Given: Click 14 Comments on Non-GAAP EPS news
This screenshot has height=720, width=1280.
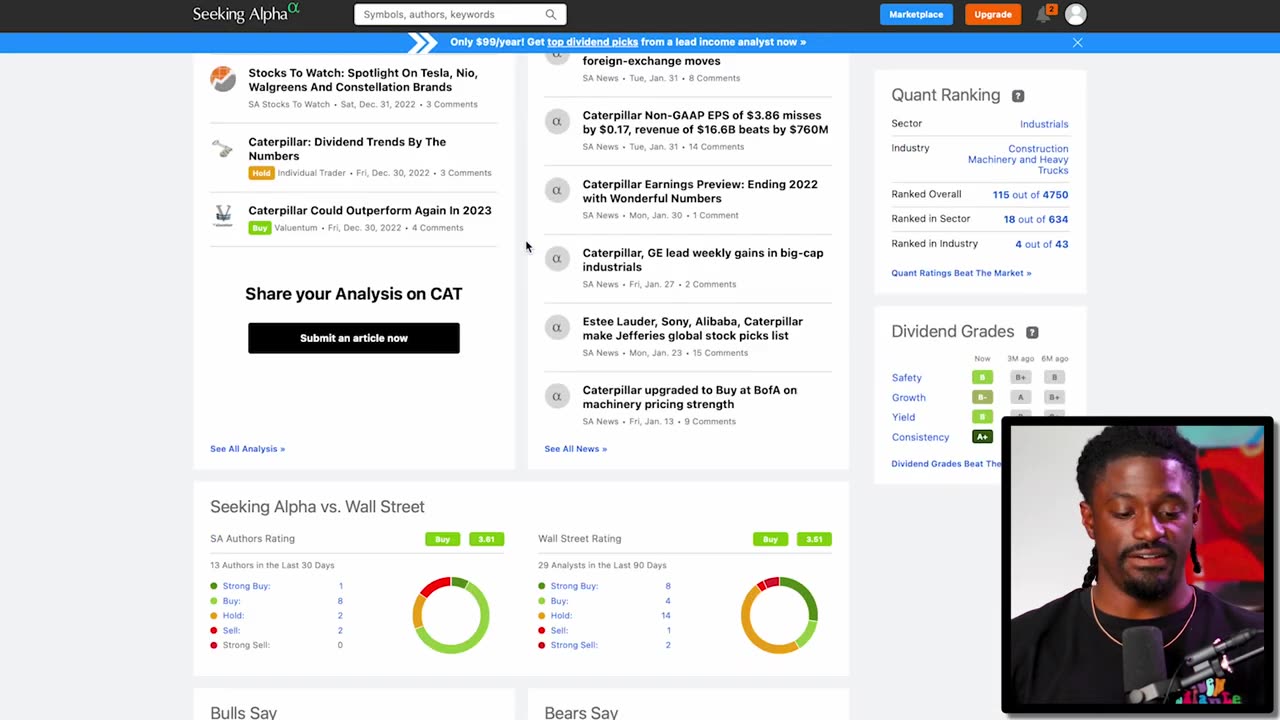Looking at the screenshot, I should [716, 147].
